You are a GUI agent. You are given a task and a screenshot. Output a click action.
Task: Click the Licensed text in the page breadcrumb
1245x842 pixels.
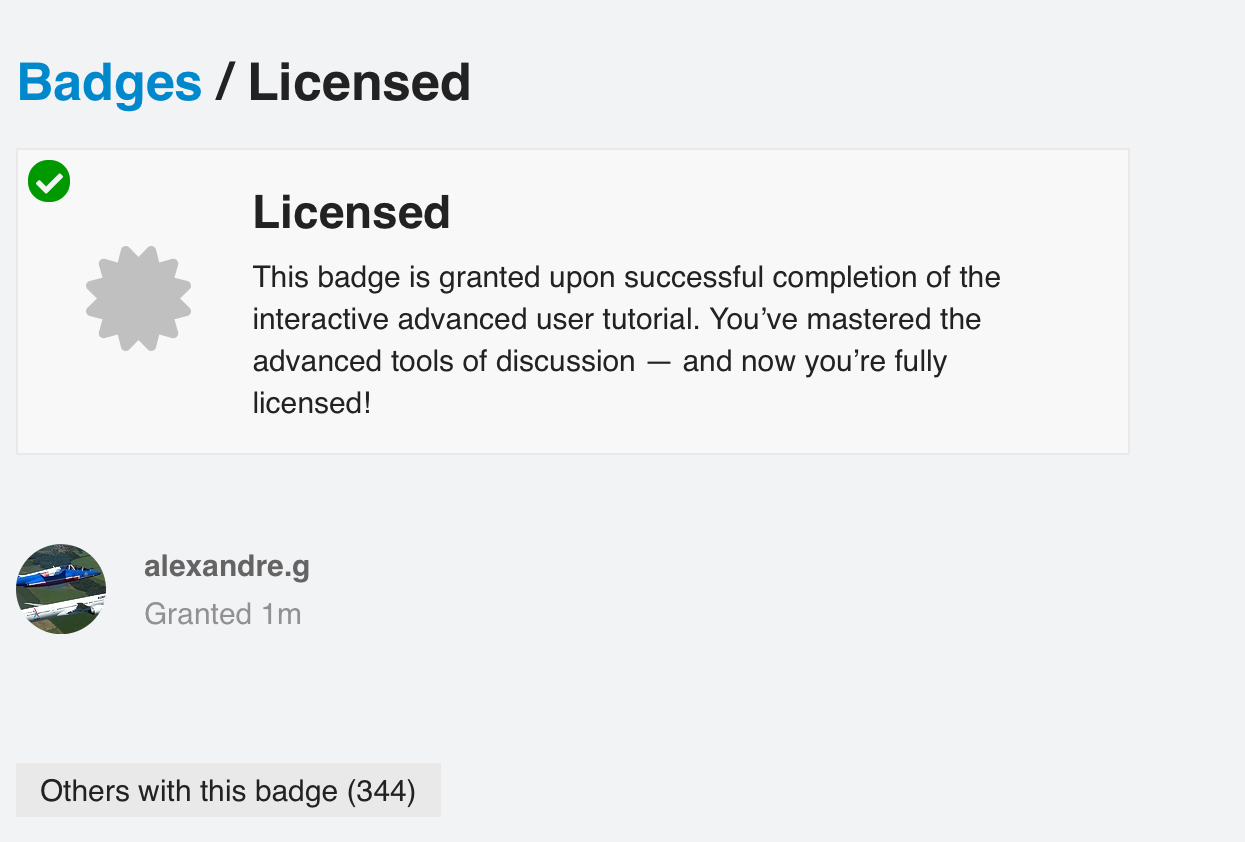pyautogui.click(x=359, y=83)
